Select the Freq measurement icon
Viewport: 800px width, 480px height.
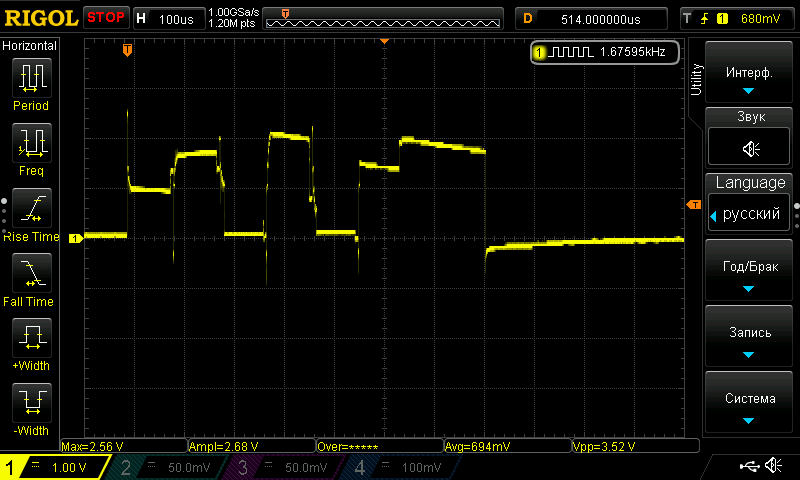[x=31, y=143]
